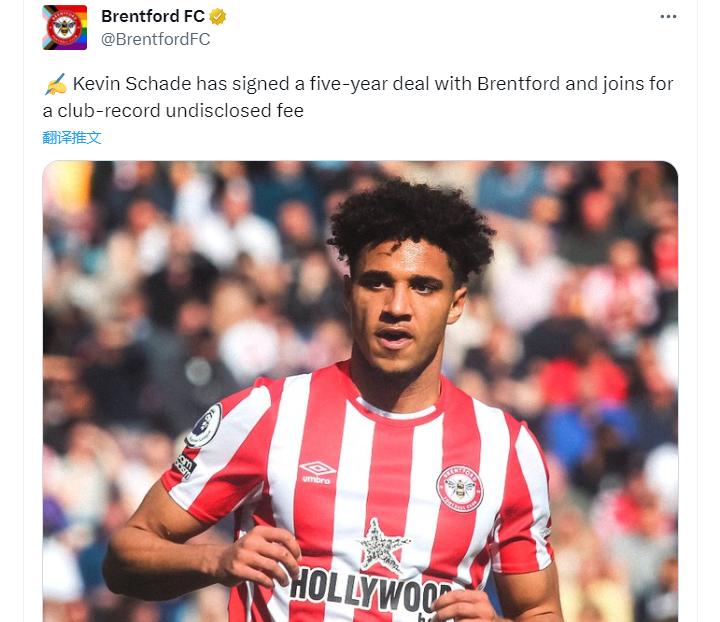Open the Kevin Schade photo full size
720x622 pixels.
[x=360, y=391]
